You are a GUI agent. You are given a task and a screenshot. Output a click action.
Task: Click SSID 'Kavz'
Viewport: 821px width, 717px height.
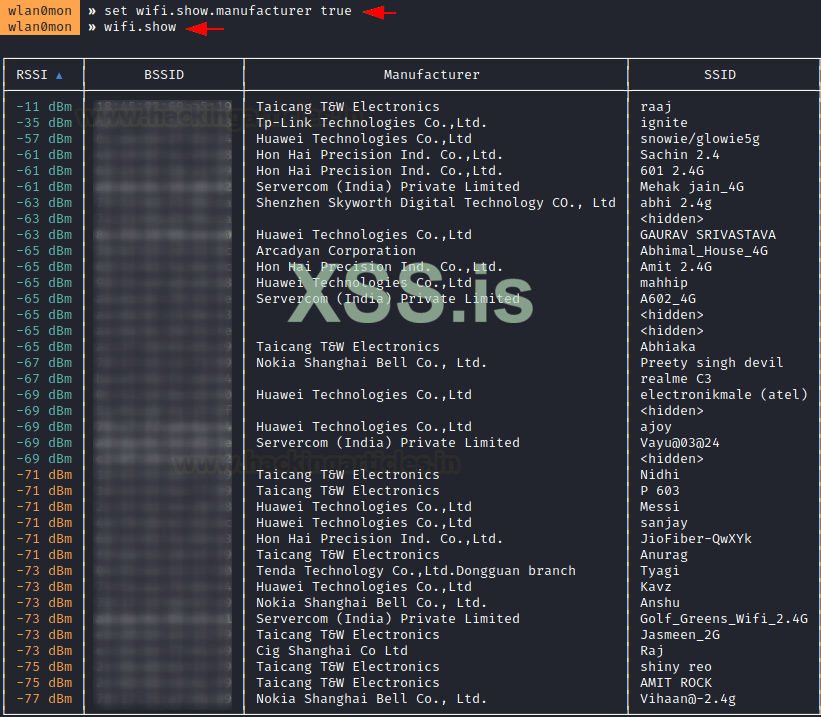click(x=656, y=587)
